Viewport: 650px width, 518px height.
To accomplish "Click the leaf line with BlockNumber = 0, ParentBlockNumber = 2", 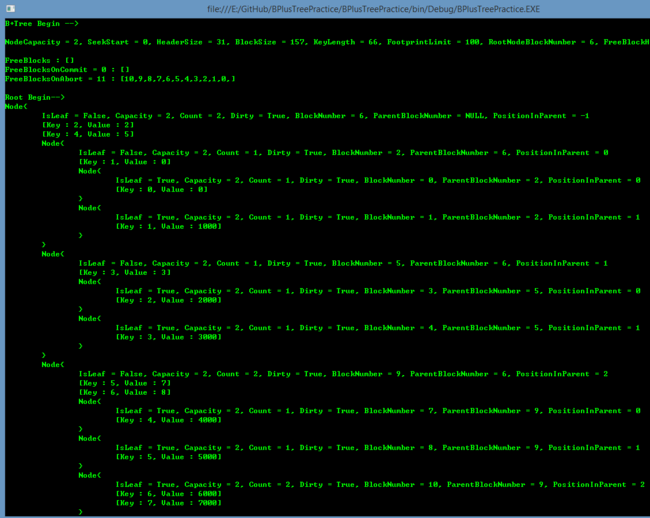I will coord(378,180).
